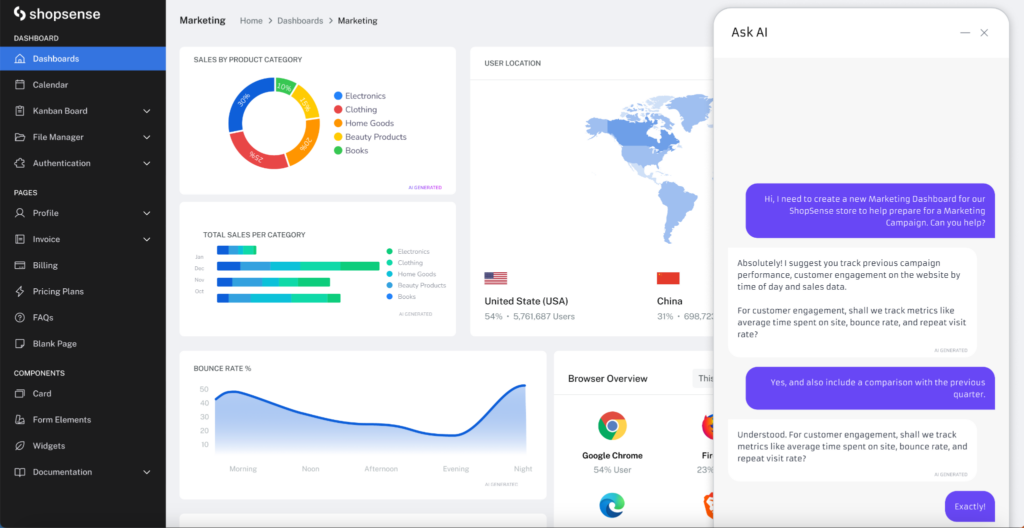Image resolution: width=1024 pixels, height=528 pixels.
Task: Click the Calendar icon in sidebar
Action: (x=20, y=85)
